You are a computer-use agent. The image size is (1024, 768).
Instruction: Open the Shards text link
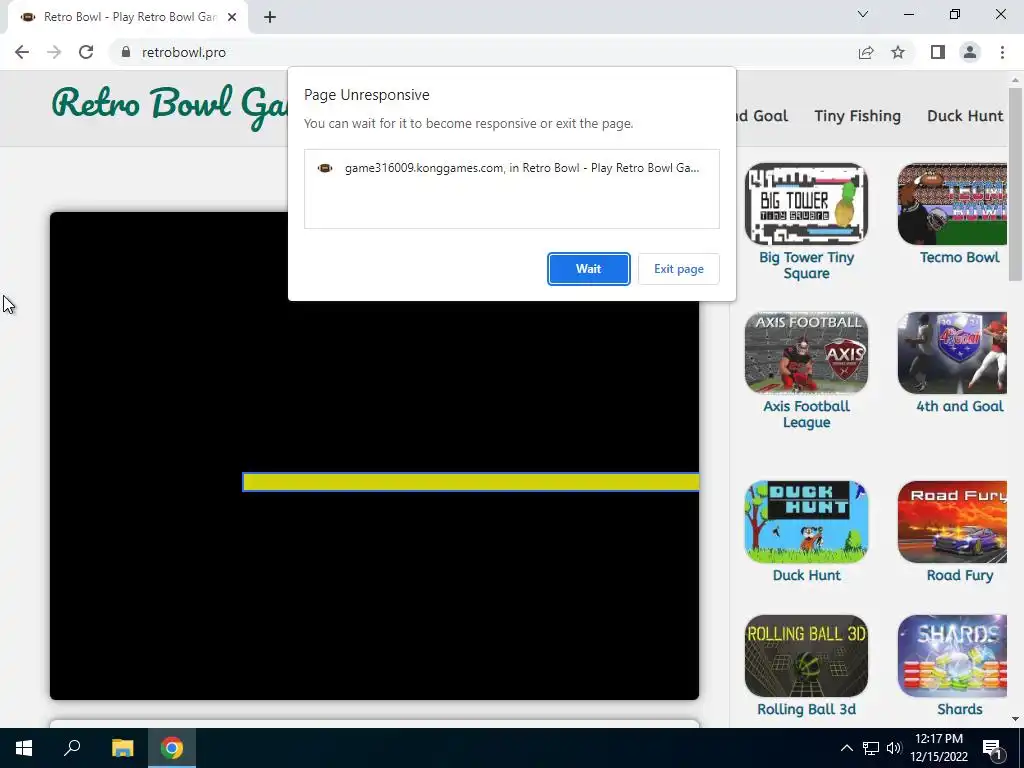pyautogui.click(x=959, y=709)
